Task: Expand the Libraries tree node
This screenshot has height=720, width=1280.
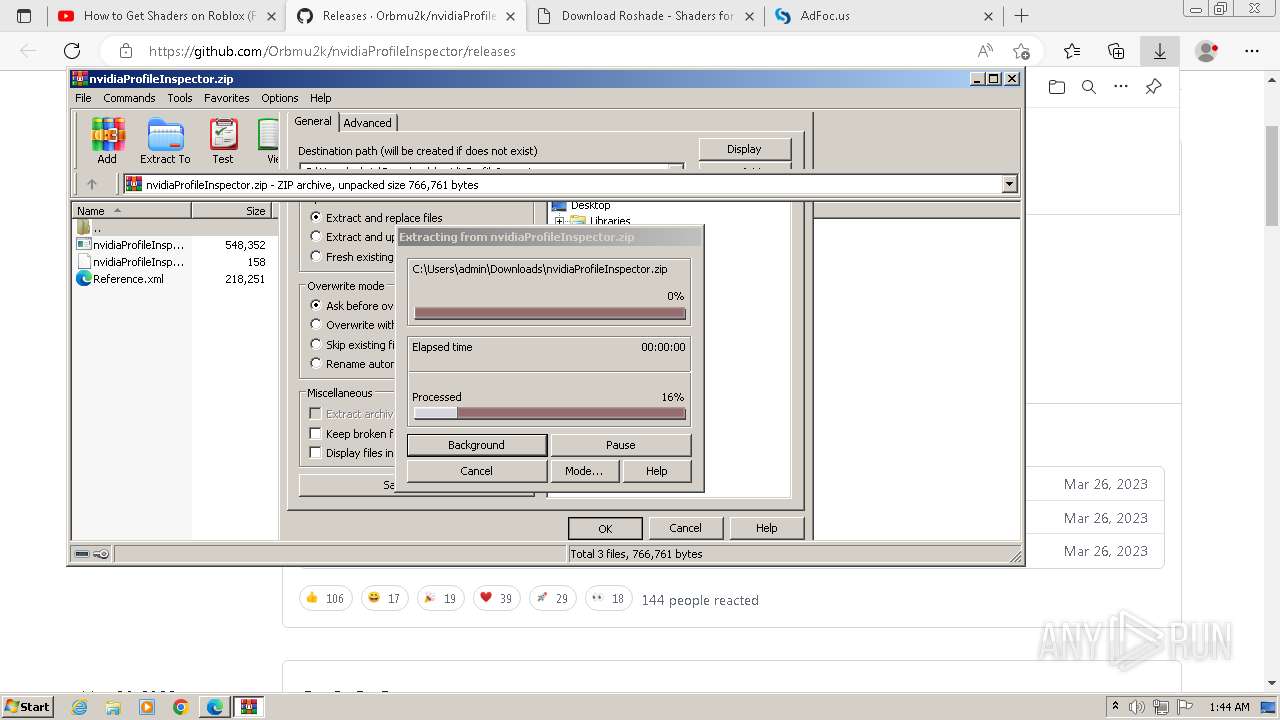Action: pyautogui.click(x=560, y=221)
